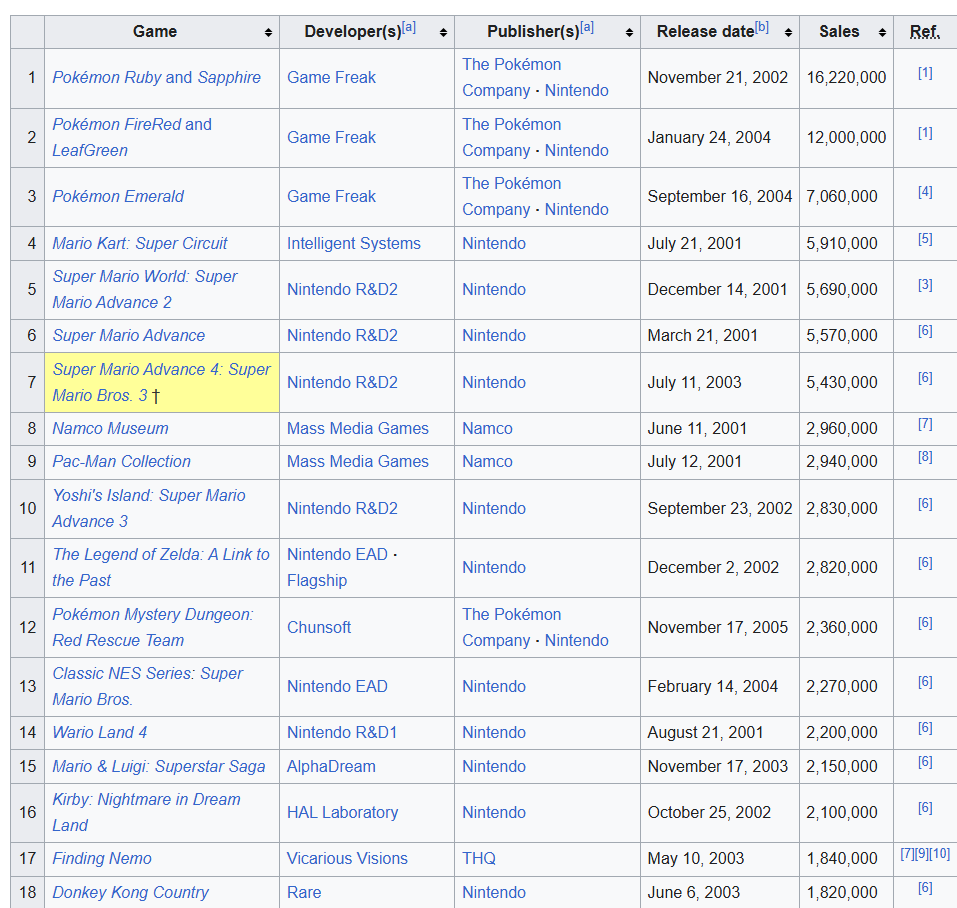Open Donkey Kong Country link
Image resolution: width=957 pixels, height=908 pixels.
click(x=131, y=892)
